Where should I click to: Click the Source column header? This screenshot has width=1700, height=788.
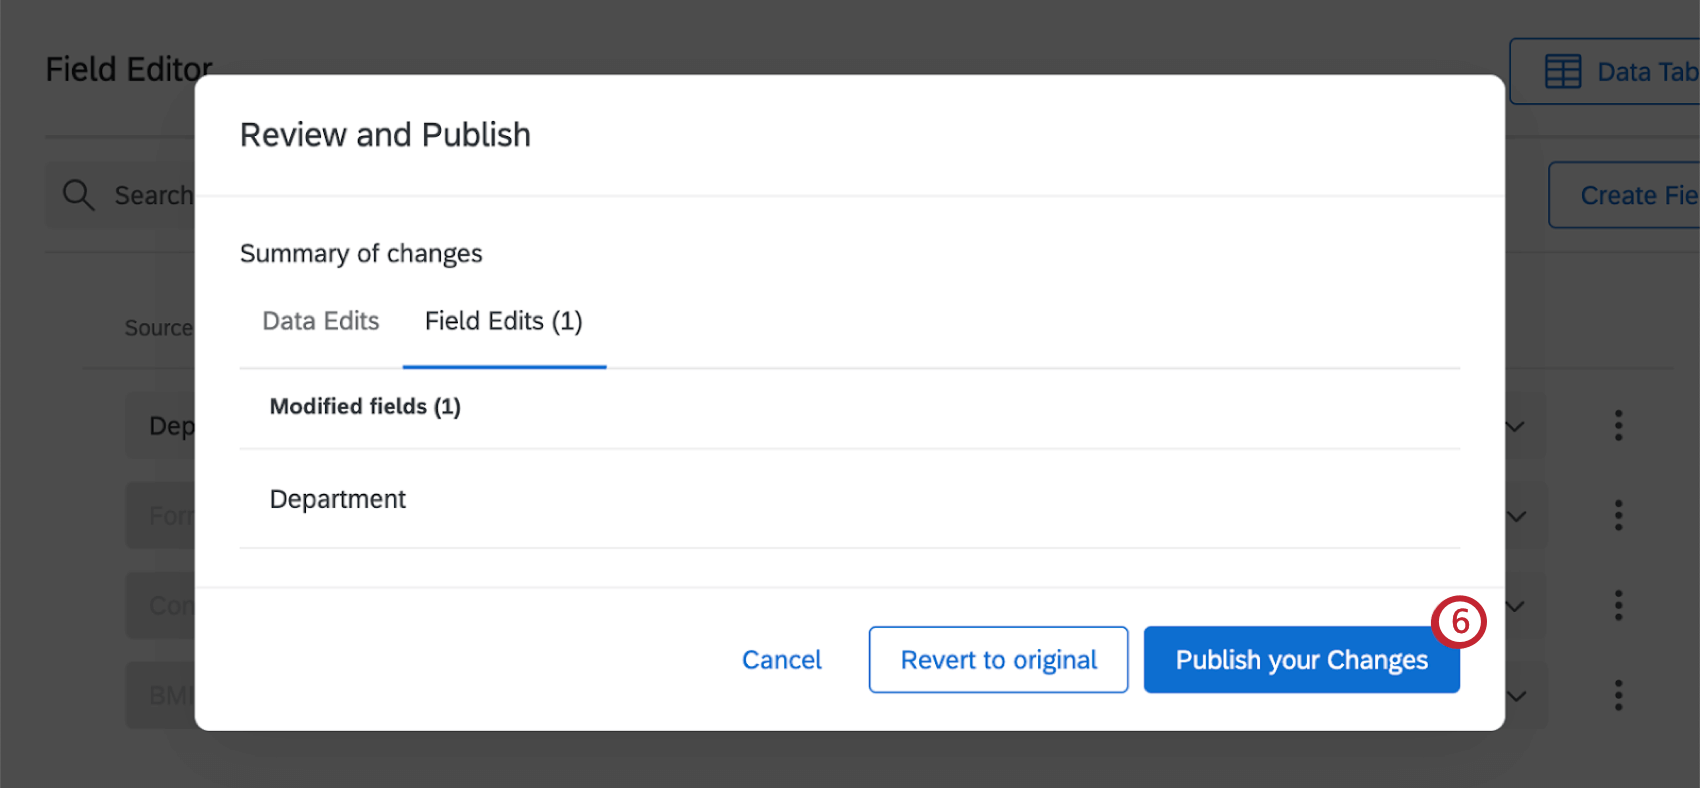(159, 328)
